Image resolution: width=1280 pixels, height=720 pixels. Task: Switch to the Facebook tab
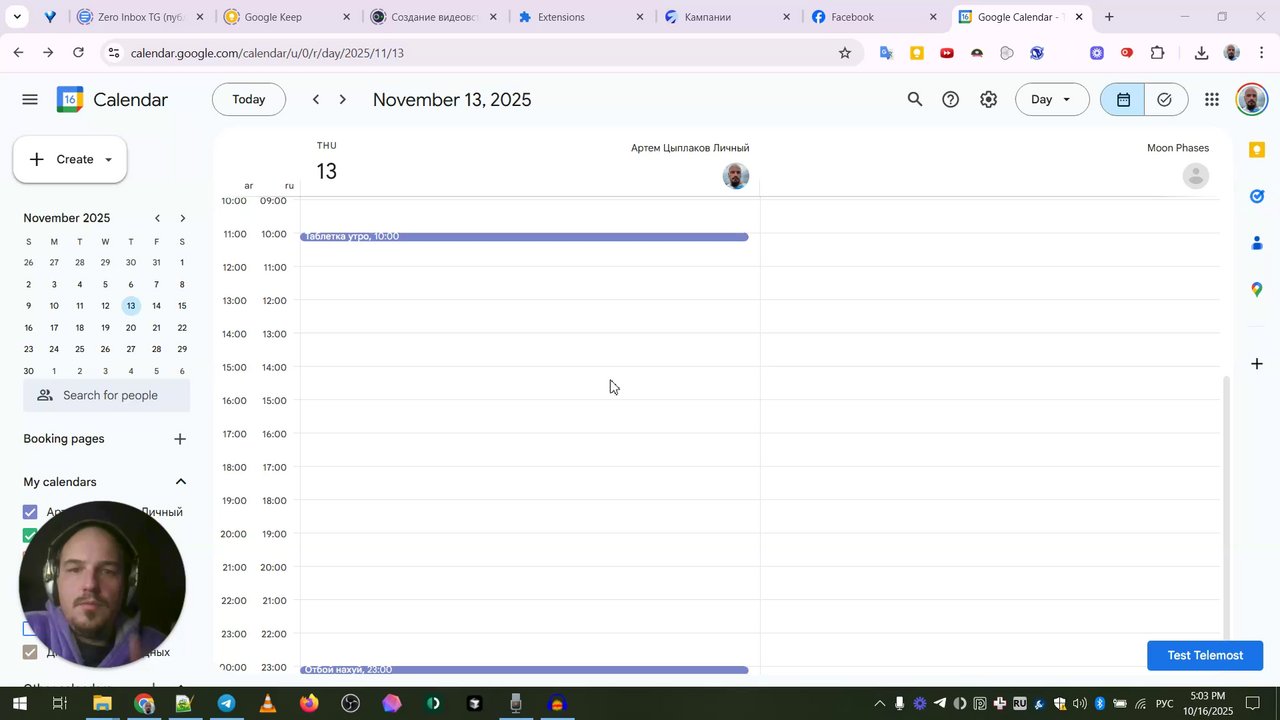(872, 17)
